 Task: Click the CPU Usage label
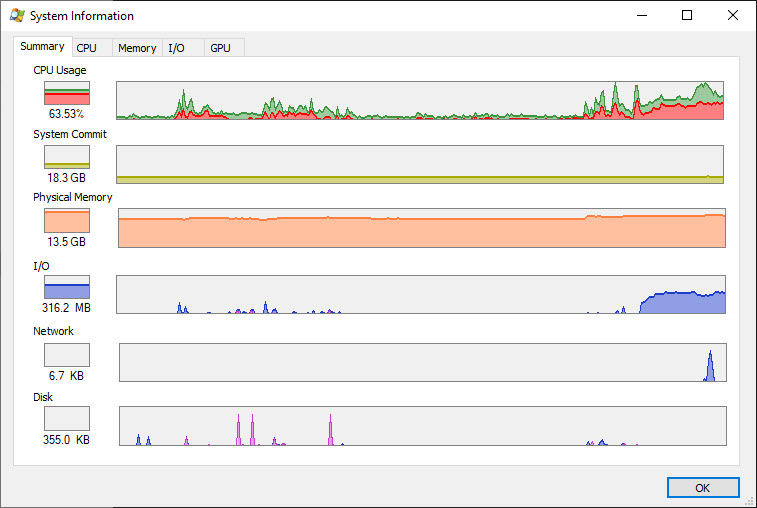[x=60, y=70]
